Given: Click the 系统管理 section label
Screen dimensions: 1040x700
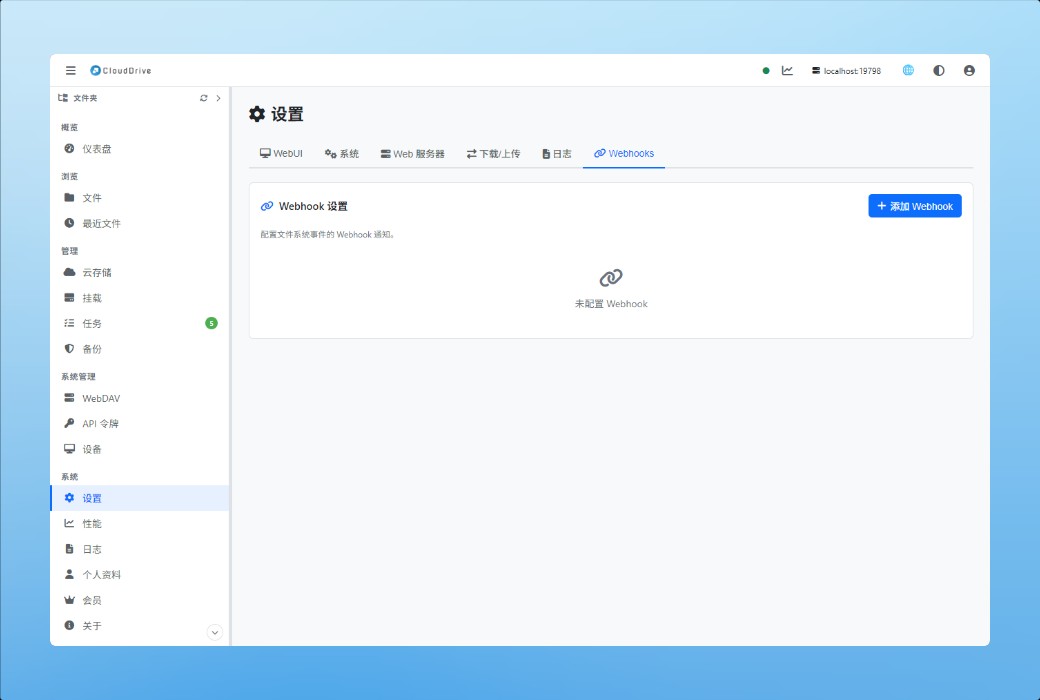Looking at the screenshot, I should tap(78, 376).
